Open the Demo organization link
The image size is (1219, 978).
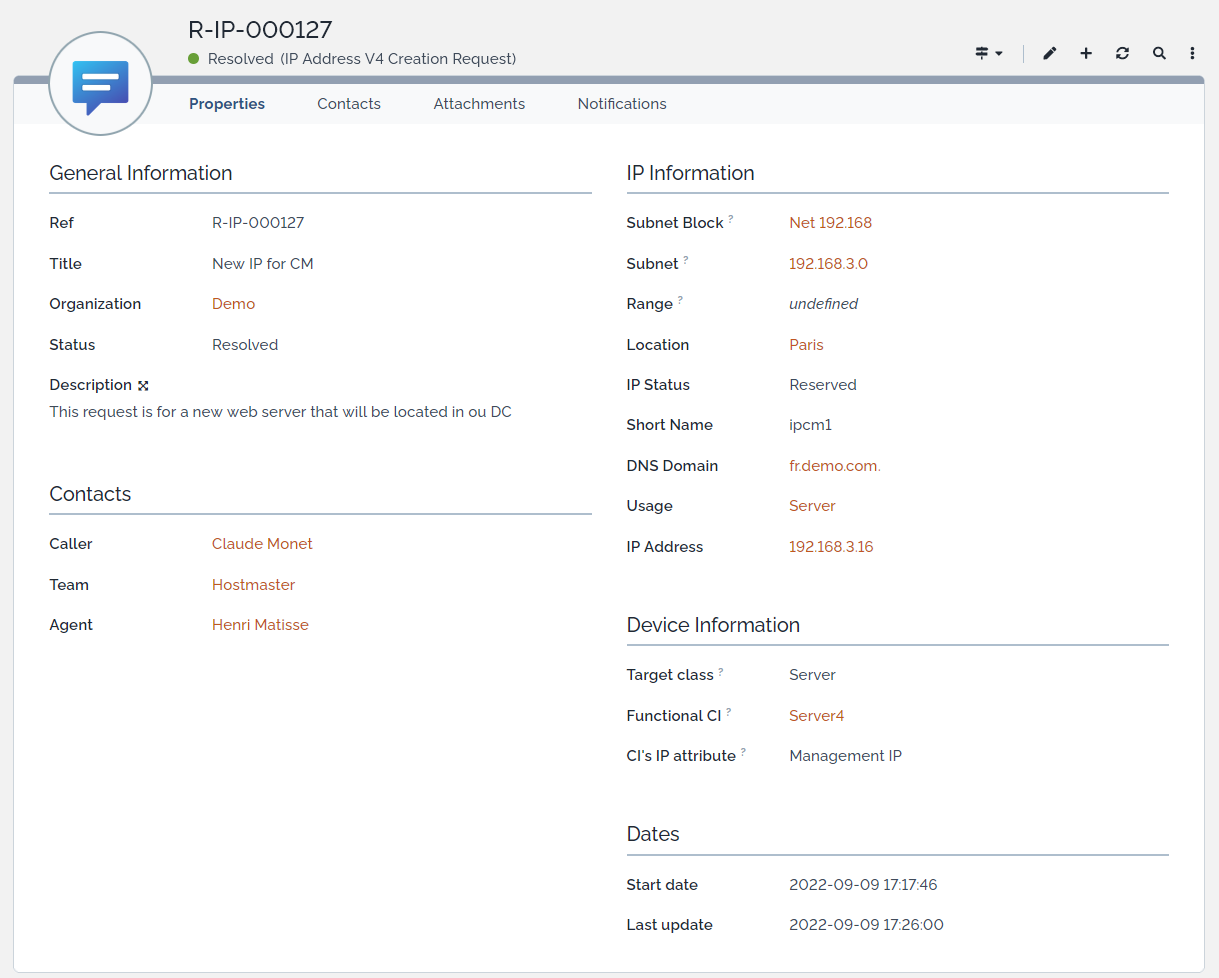point(233,304)
